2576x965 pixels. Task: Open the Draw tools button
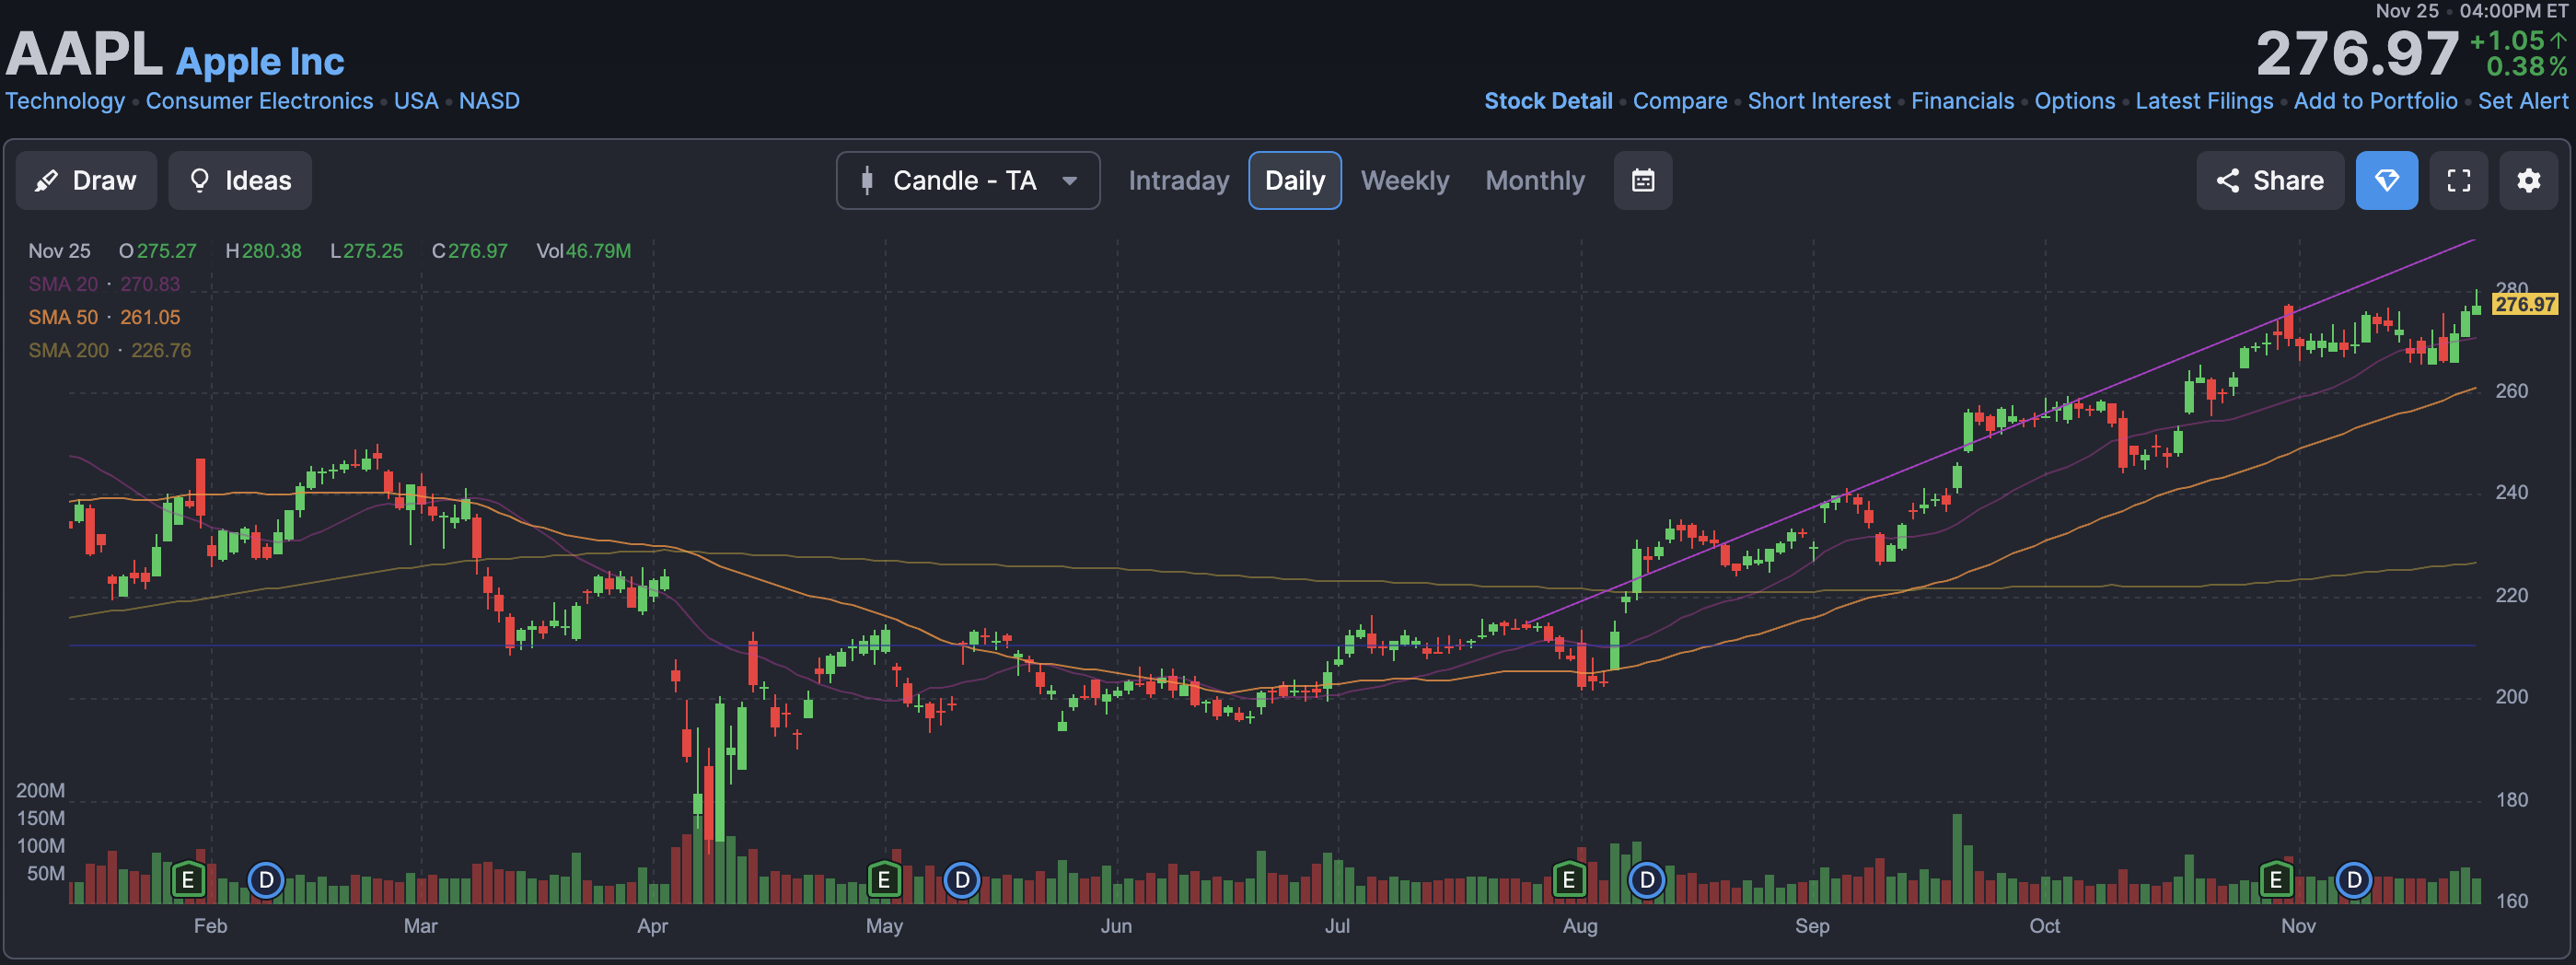[86, 180]
